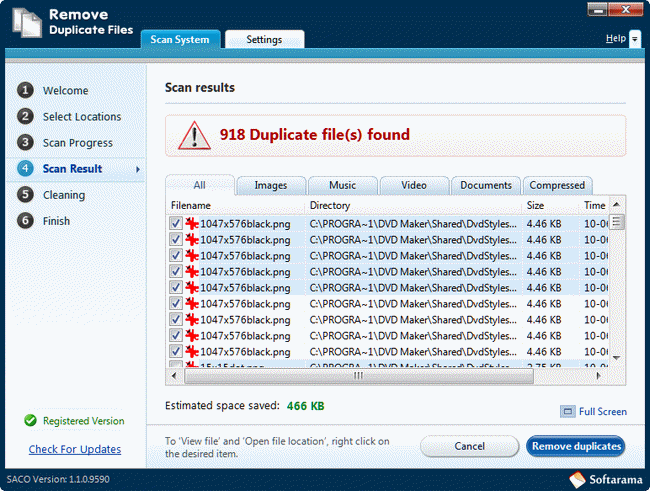Click step 5 Cleaning number icon
650x491 pixels.
(25, 194)
